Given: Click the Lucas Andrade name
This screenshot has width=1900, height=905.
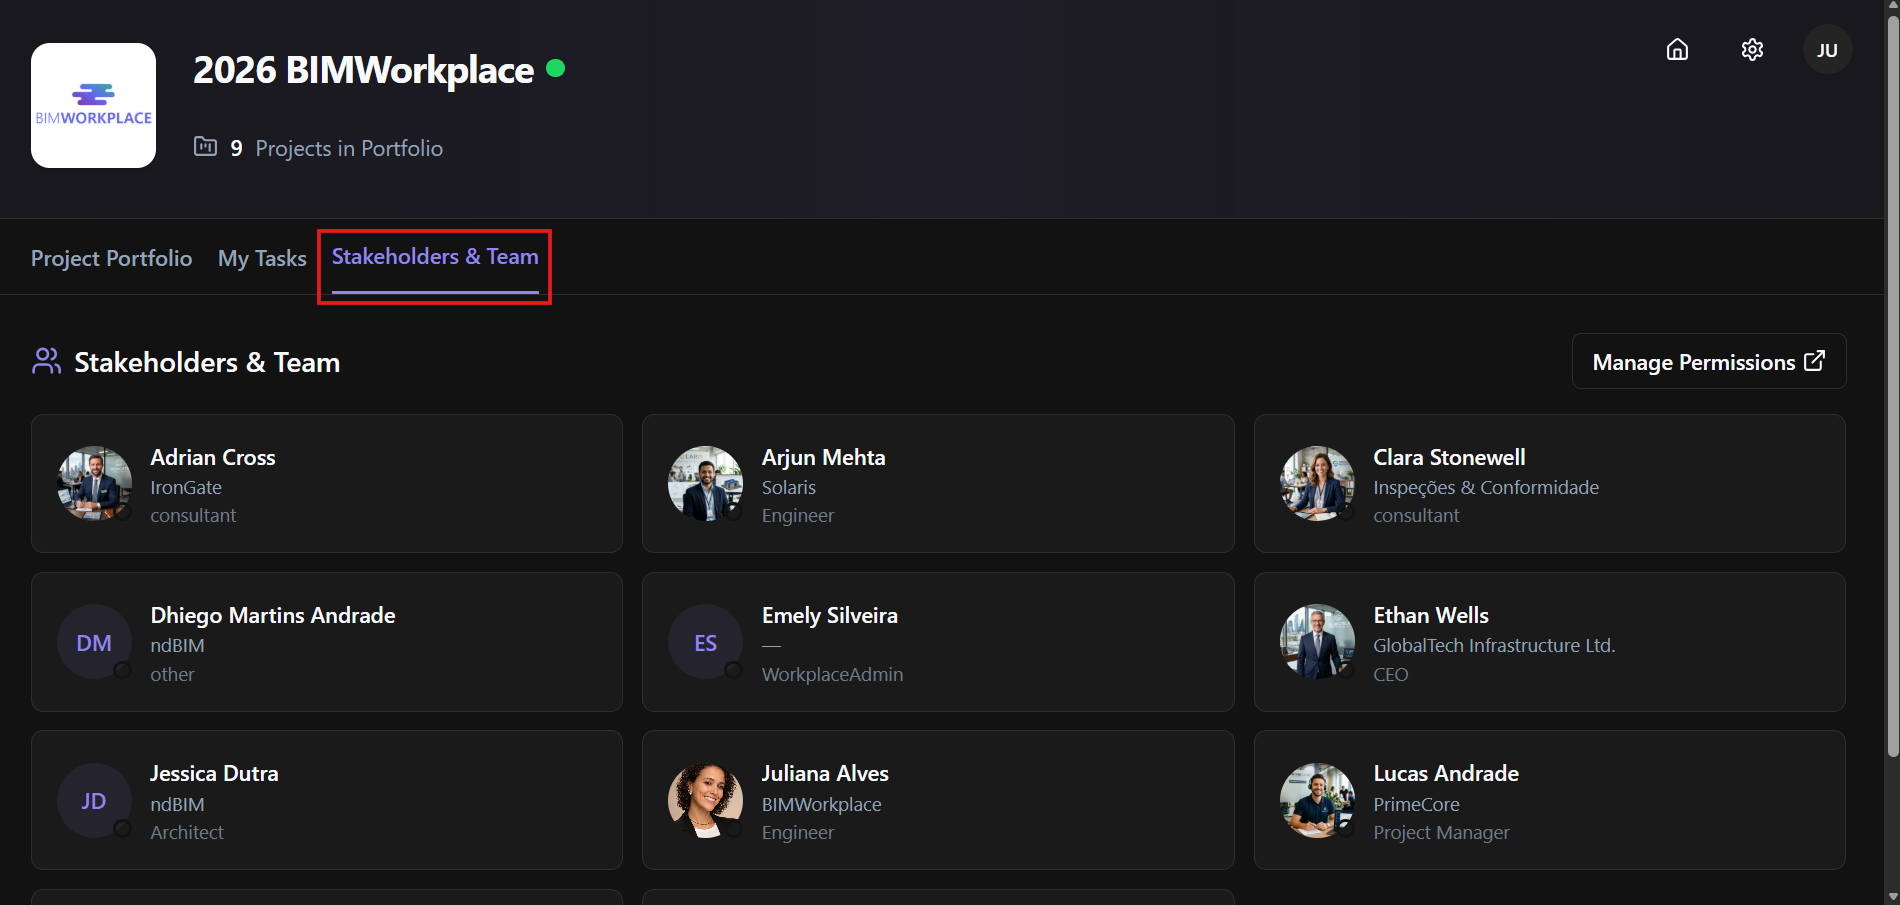Looking at the screenshot, I should coord(1446,773).
